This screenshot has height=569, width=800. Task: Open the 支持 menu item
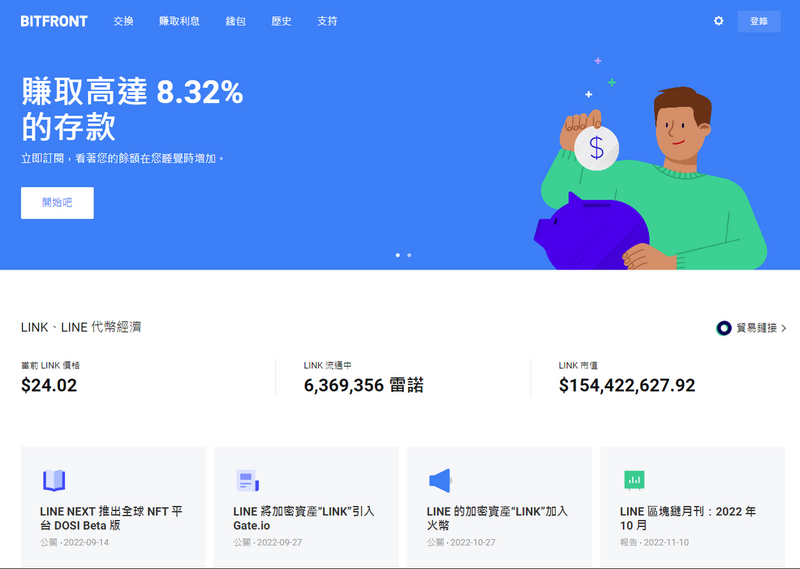[x=327, y=21]
